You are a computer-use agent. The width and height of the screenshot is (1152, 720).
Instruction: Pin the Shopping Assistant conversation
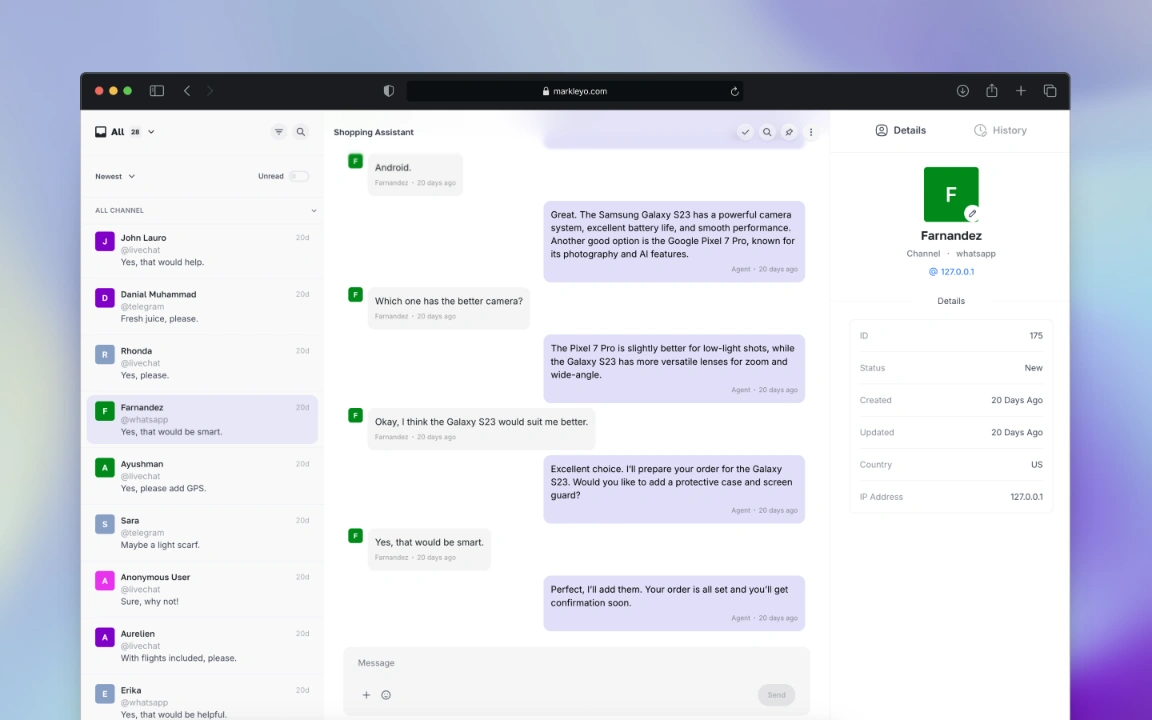point(789,131)
